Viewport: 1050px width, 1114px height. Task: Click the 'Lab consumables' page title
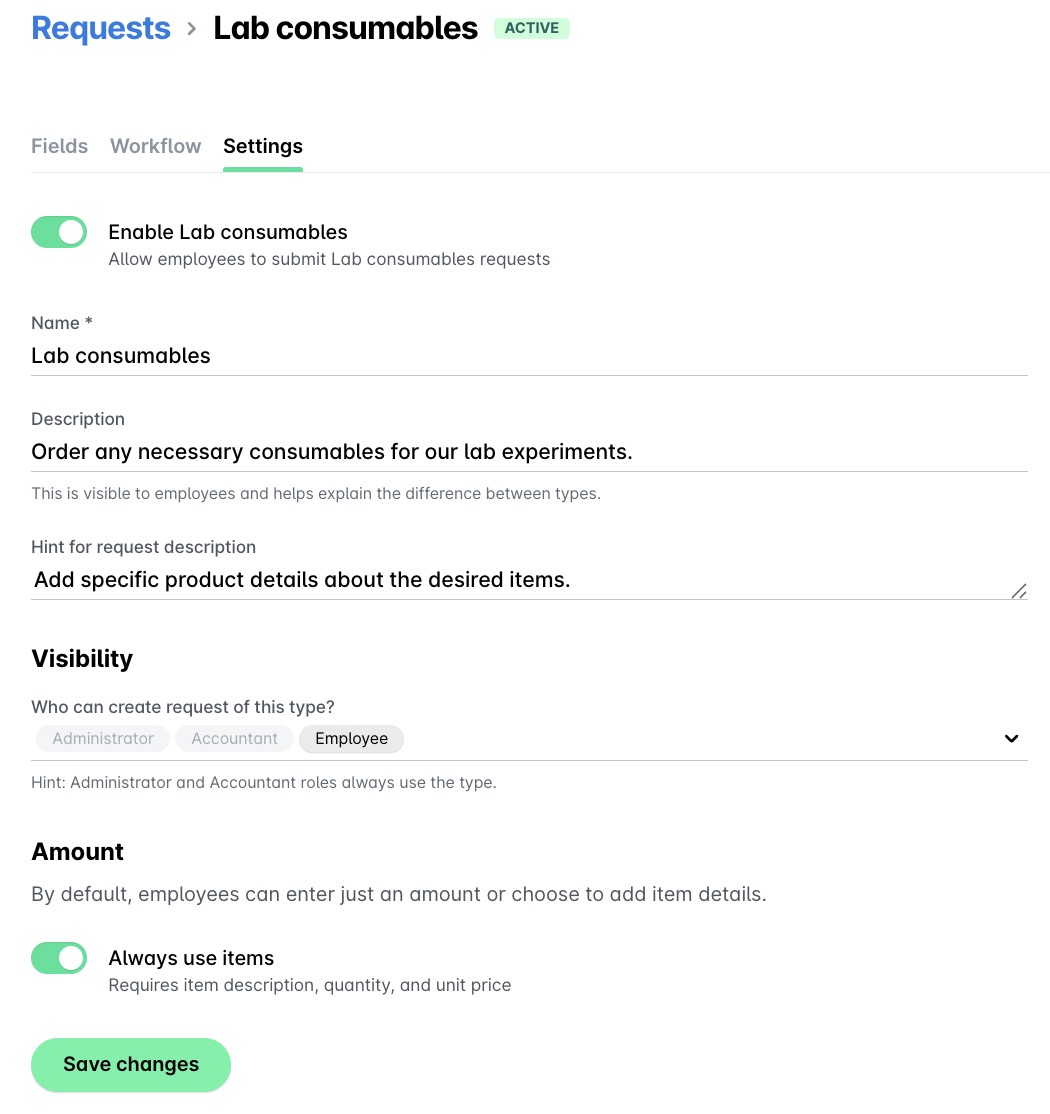click(x=345, y=28)
